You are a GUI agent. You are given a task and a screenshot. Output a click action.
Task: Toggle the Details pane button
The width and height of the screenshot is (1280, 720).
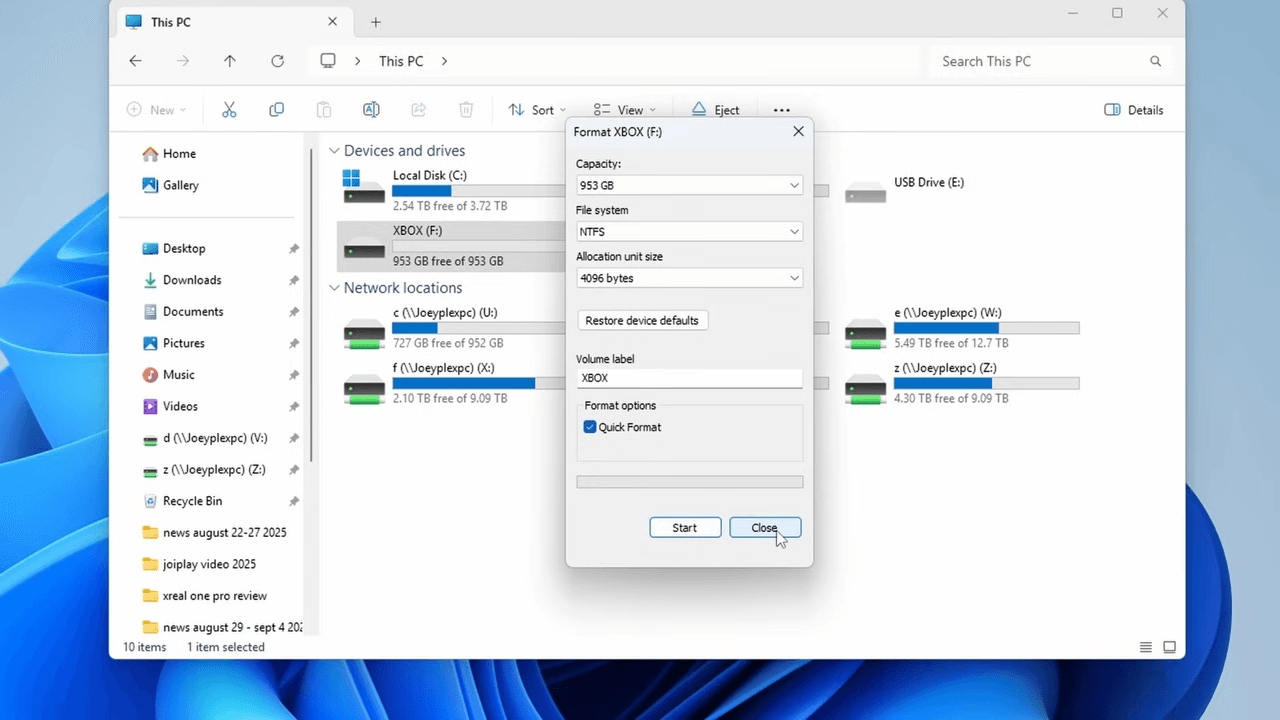1134,110
